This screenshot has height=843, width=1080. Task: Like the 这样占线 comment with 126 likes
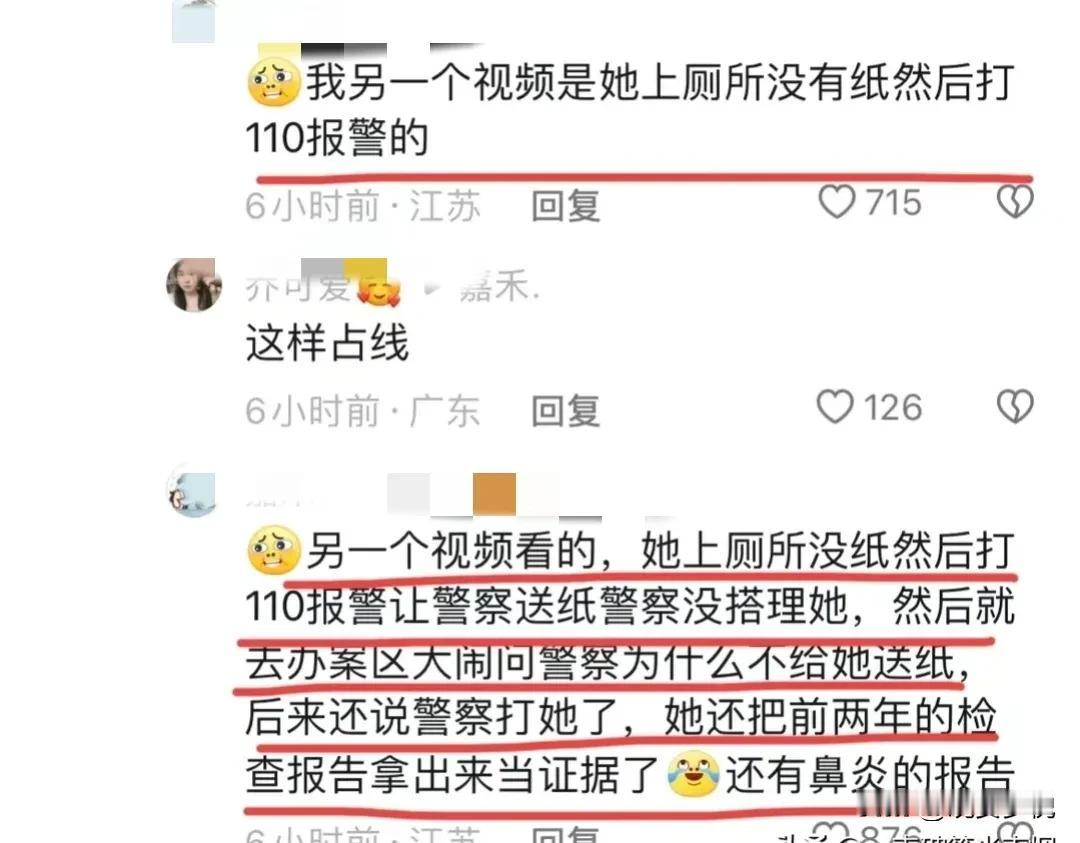pos(835,406)
